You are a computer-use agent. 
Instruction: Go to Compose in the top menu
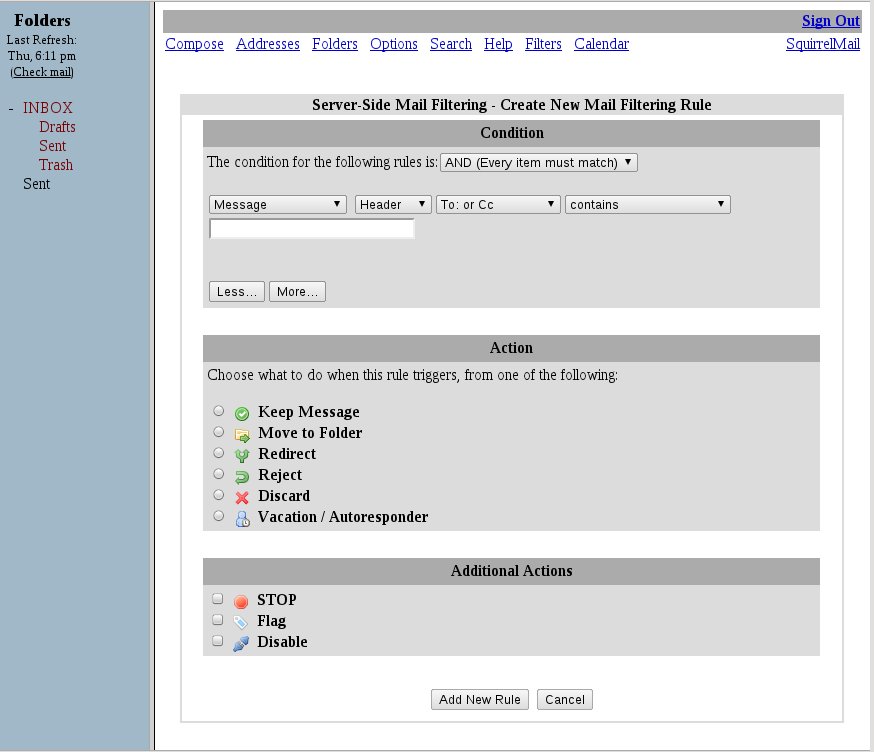[194, 44]
